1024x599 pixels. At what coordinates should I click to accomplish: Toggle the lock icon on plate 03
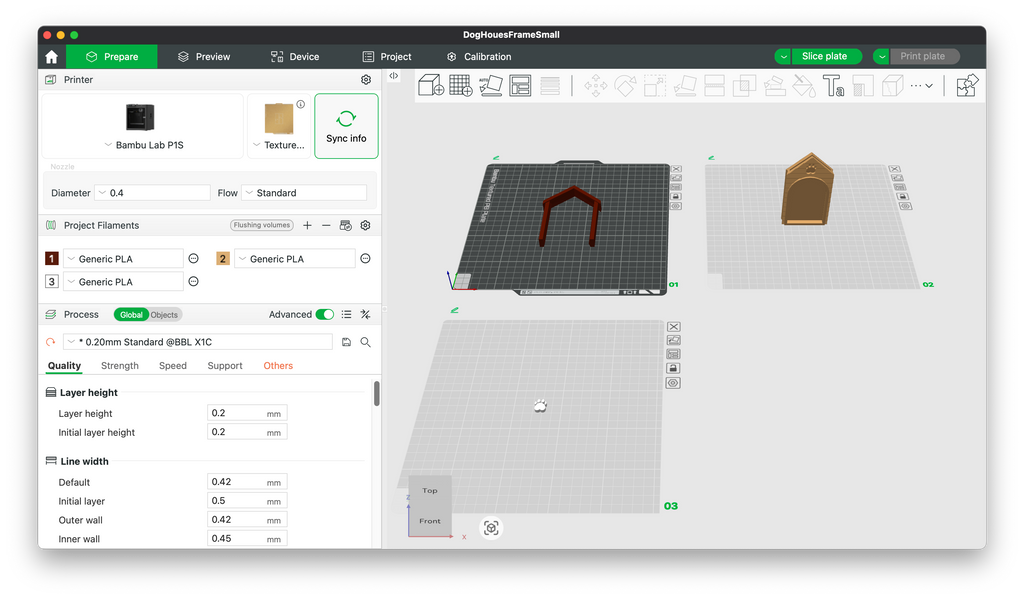(x=673, y=368)
